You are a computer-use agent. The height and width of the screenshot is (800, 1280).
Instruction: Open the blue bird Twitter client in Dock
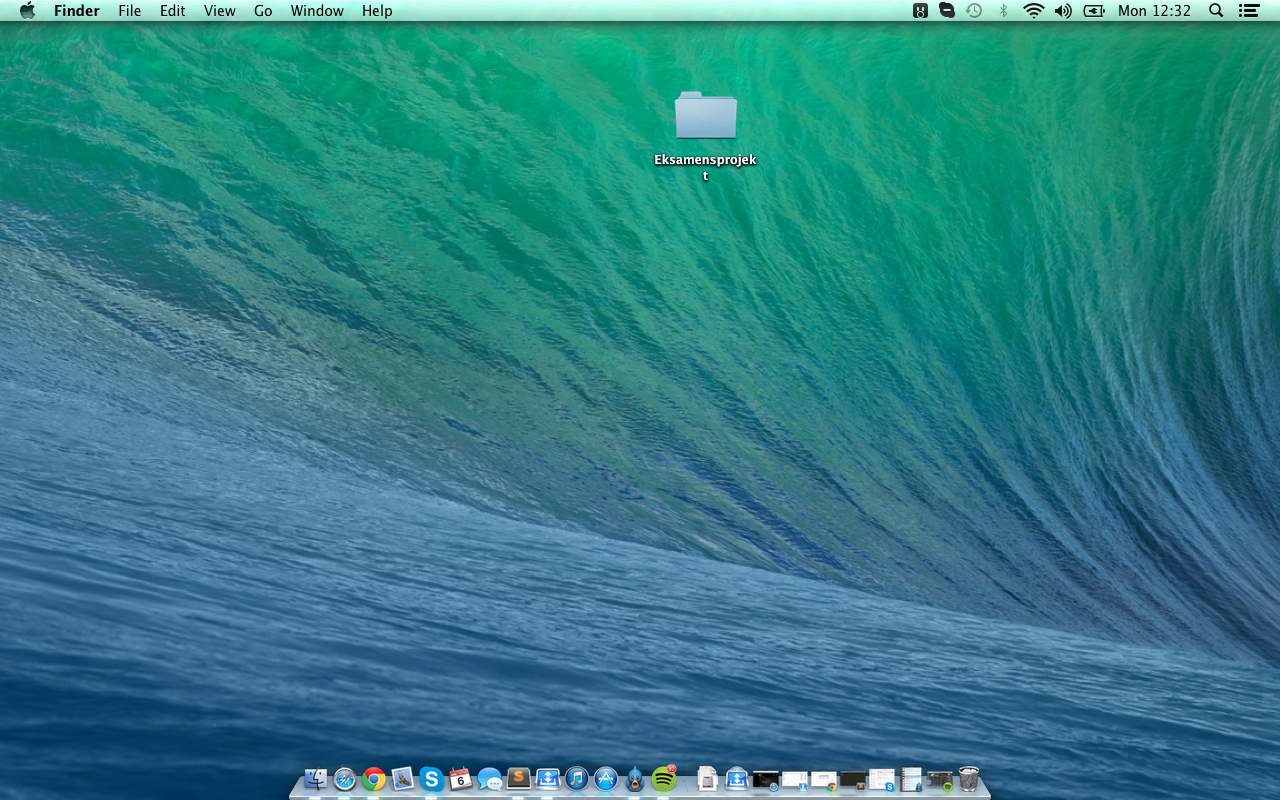634,778
